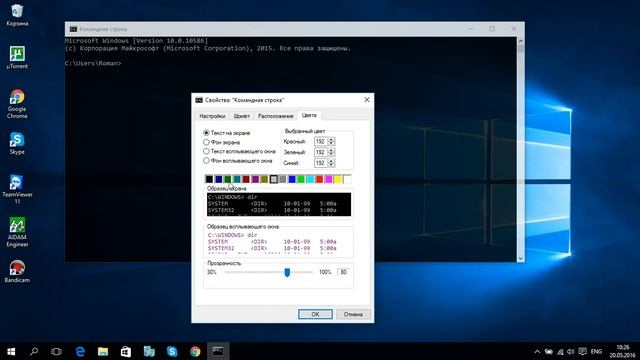640x360 pixels.
Task: Click the Command Prompt scrollbar down arrow
Action: click(520, 258)
